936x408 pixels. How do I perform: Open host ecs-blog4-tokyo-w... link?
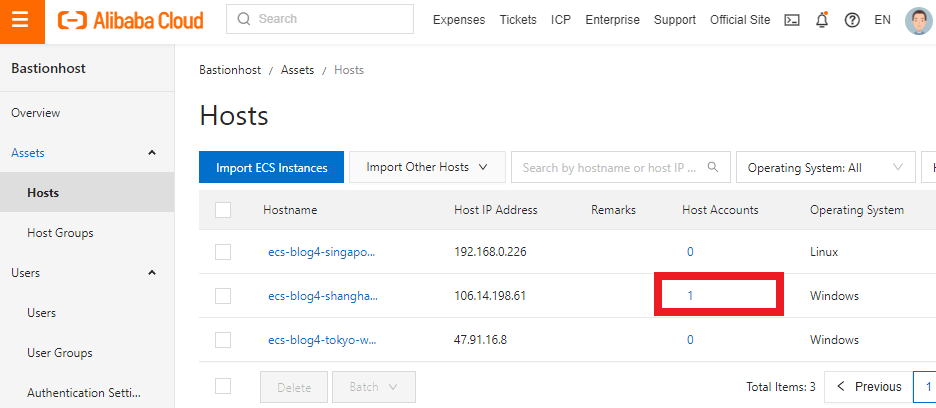(322, 340)
